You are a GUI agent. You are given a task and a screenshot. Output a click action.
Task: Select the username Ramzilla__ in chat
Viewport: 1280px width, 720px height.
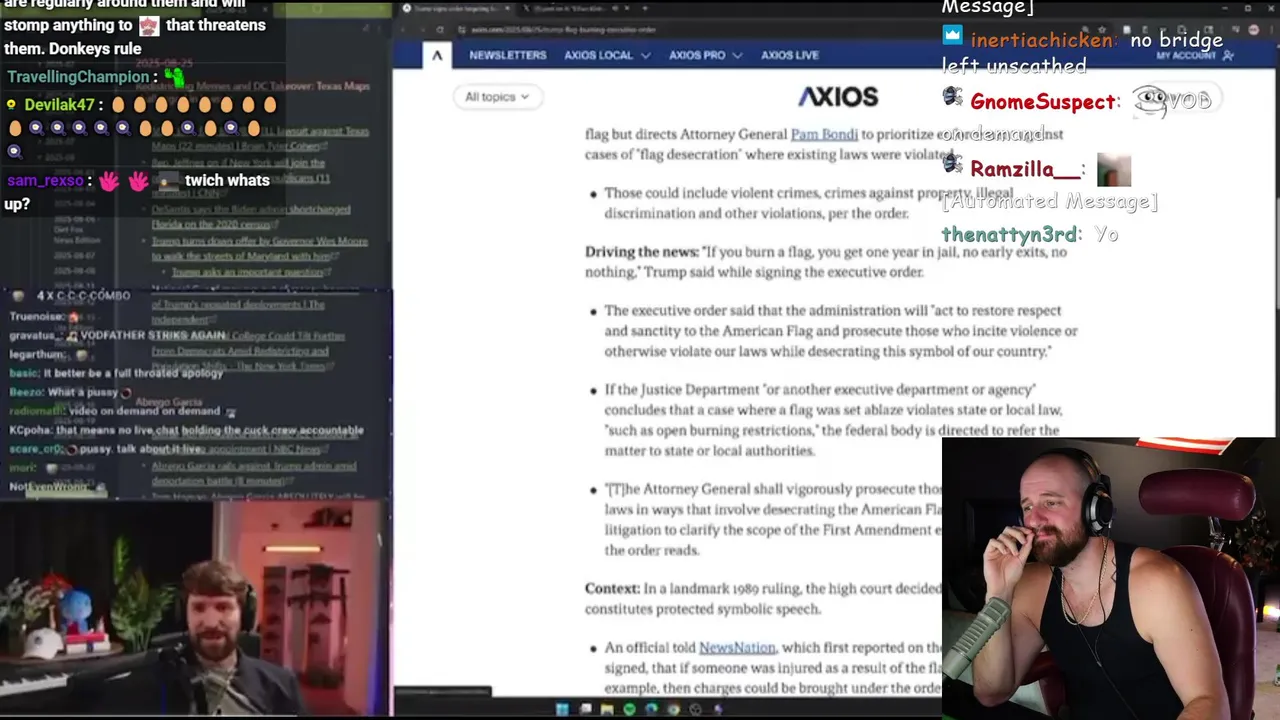pos(1025,169)
